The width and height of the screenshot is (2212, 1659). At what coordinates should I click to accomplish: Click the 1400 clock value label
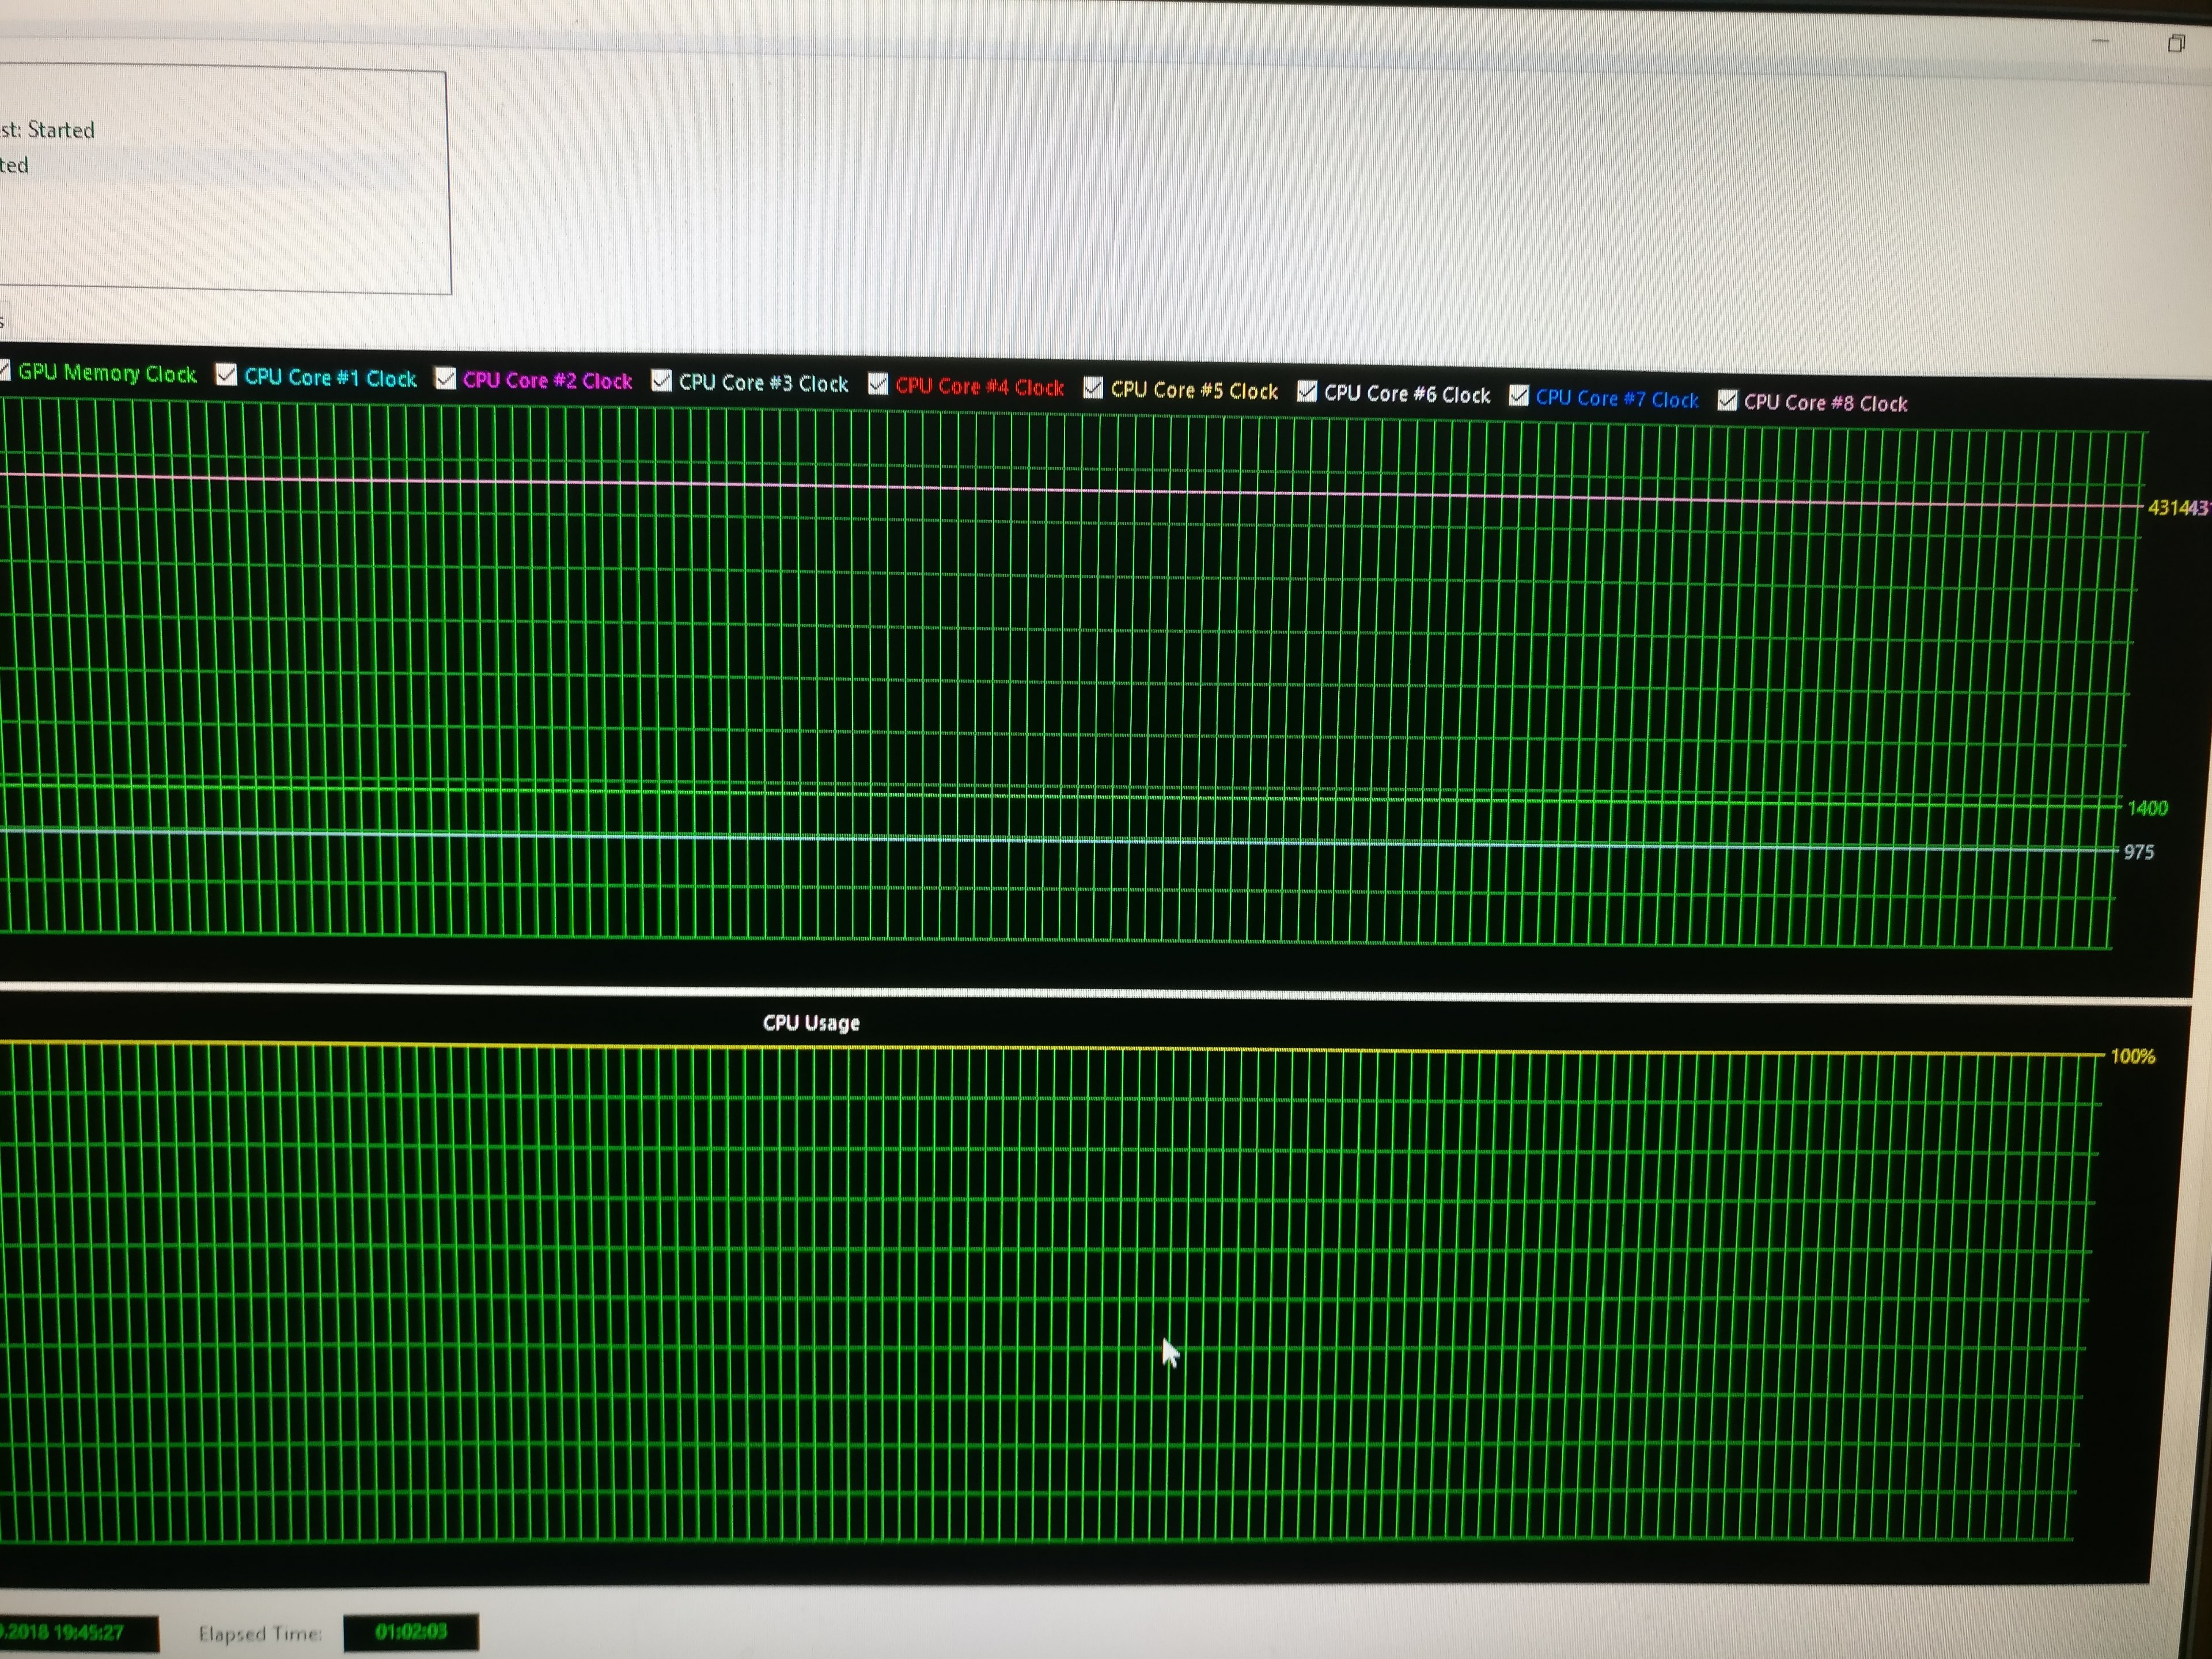click(2147, 808)
